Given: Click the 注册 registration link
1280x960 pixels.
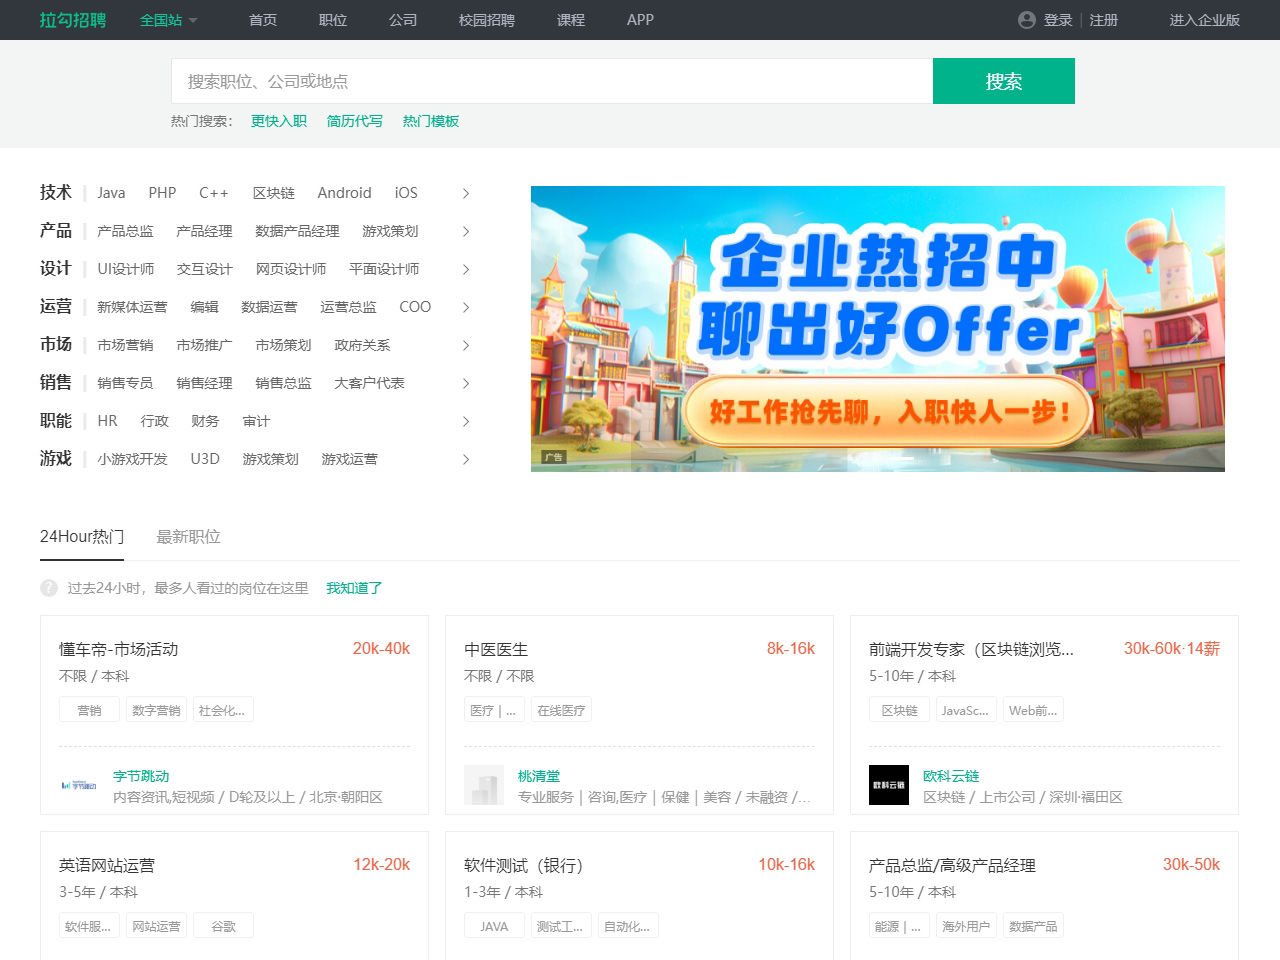Looking at the screenshot, I should pyautogui.click(x=1104, y=20).
